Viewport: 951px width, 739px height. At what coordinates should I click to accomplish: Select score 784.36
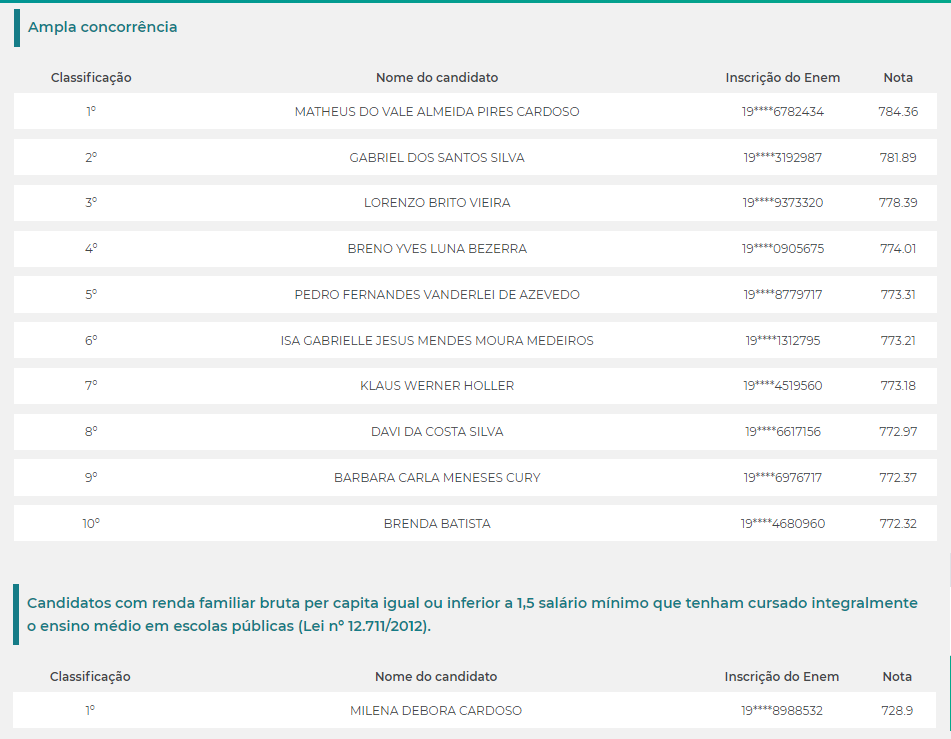[898, 112]
